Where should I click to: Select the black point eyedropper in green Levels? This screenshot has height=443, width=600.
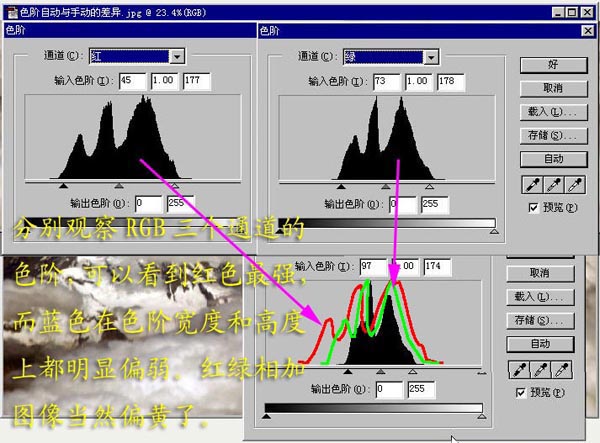click(x=532, y=185)
